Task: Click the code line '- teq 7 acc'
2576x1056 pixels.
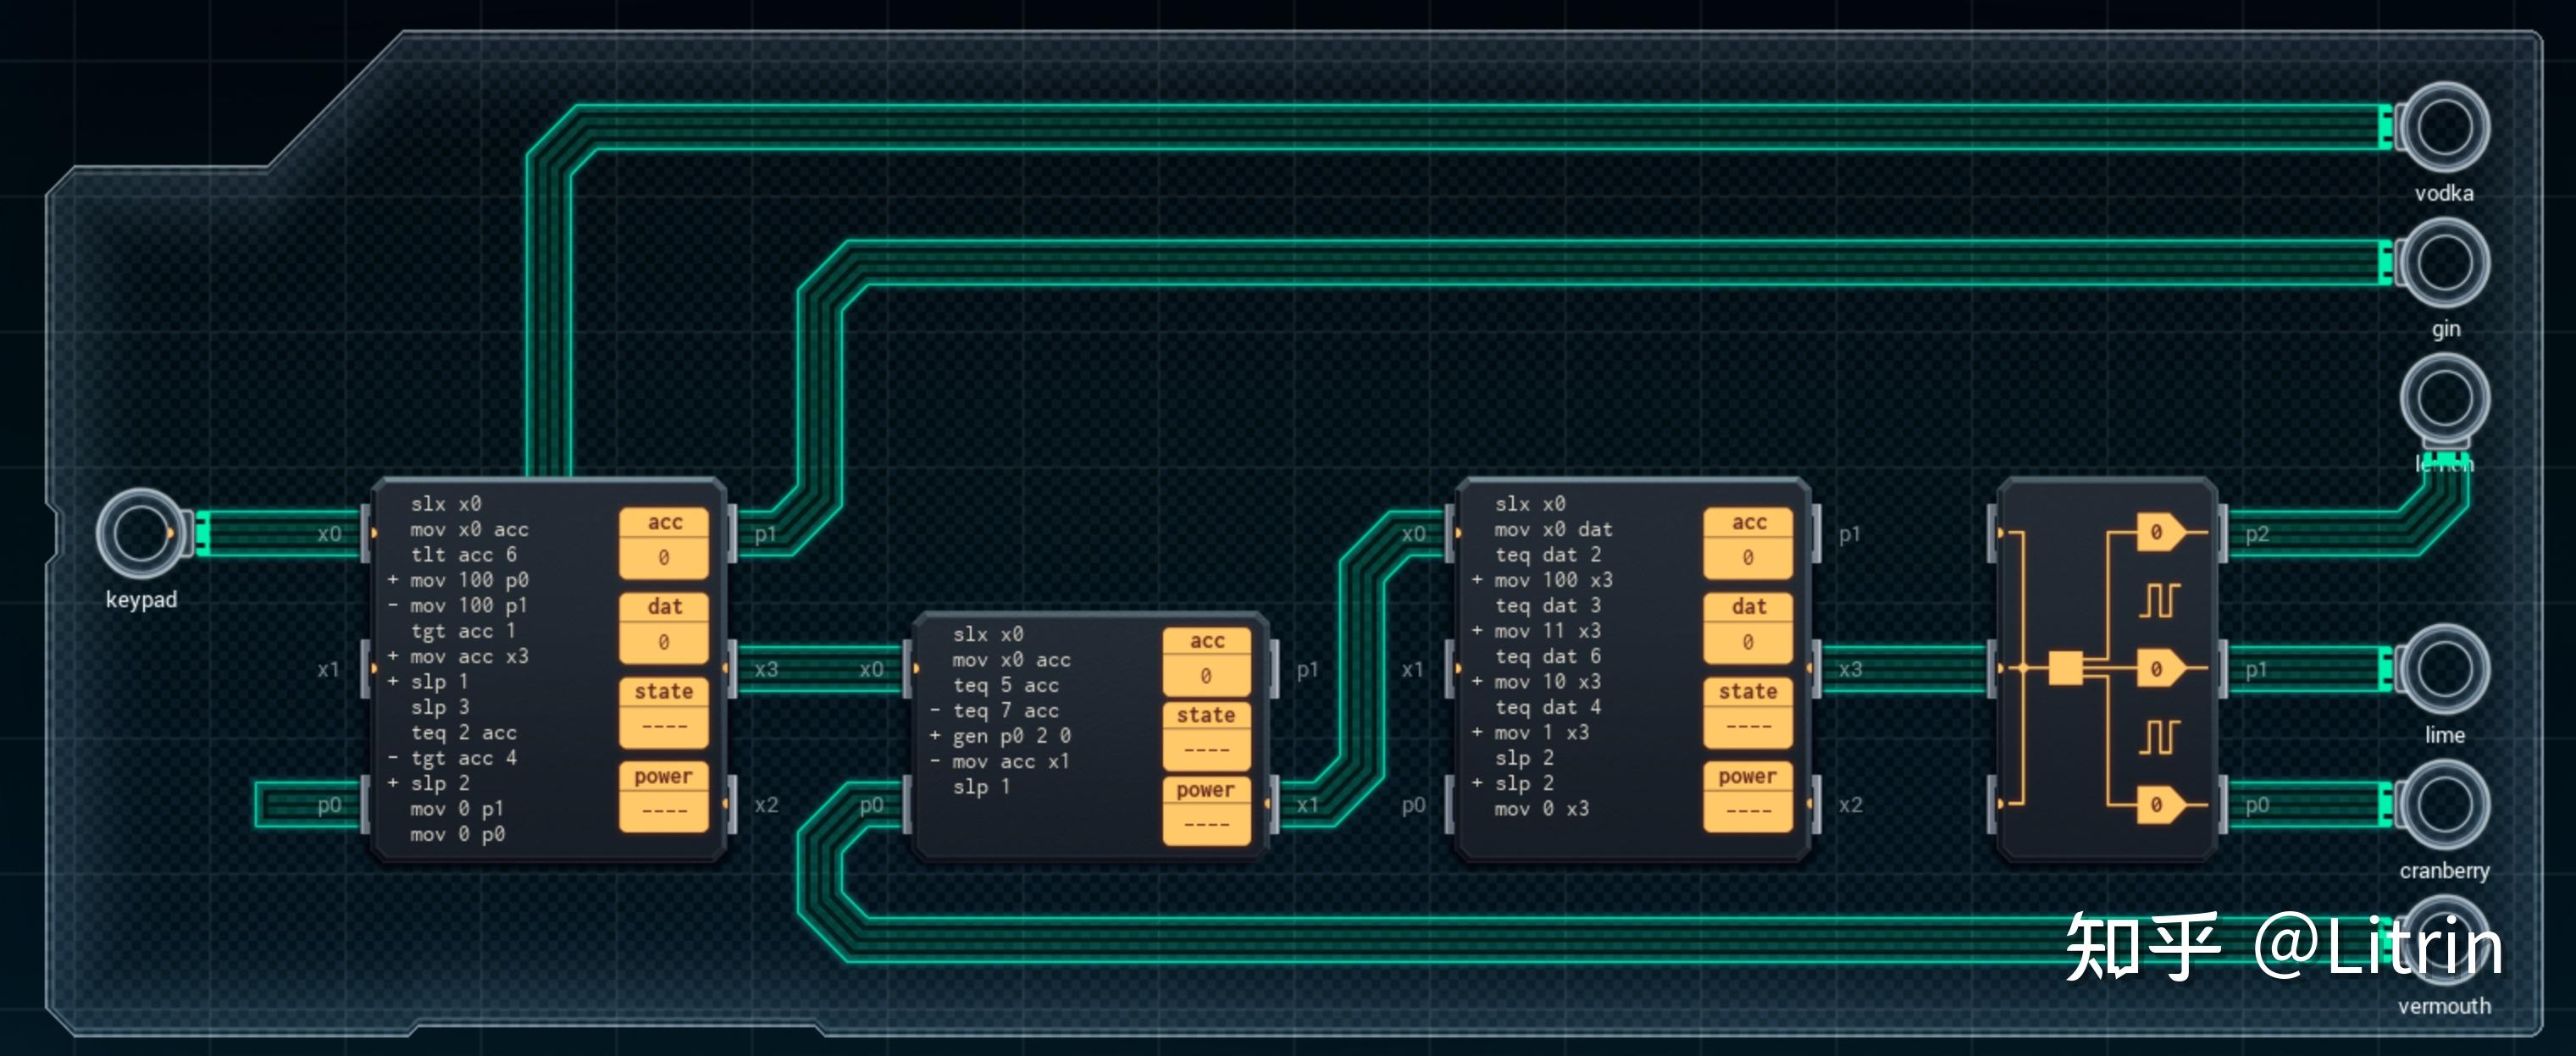Action: point(994,711)
